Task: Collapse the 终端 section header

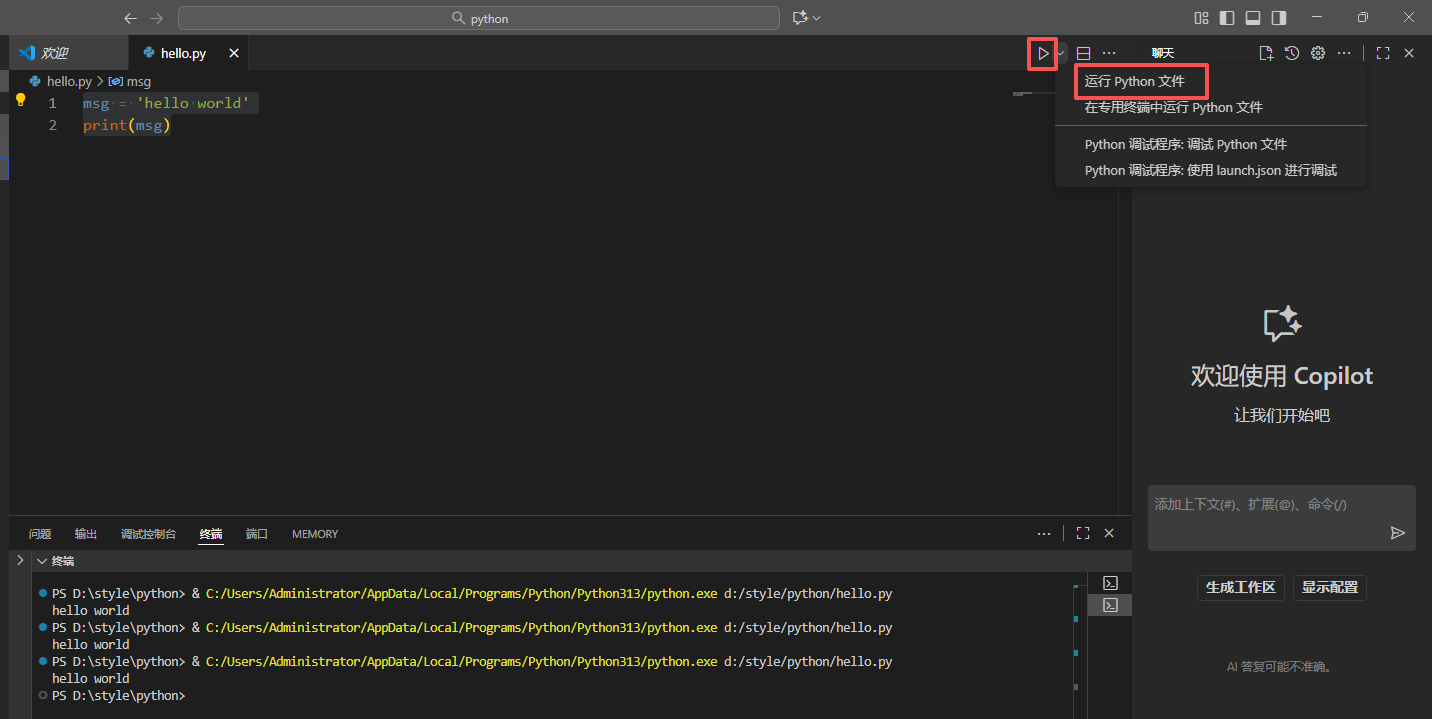Action: tap(581, 561)
